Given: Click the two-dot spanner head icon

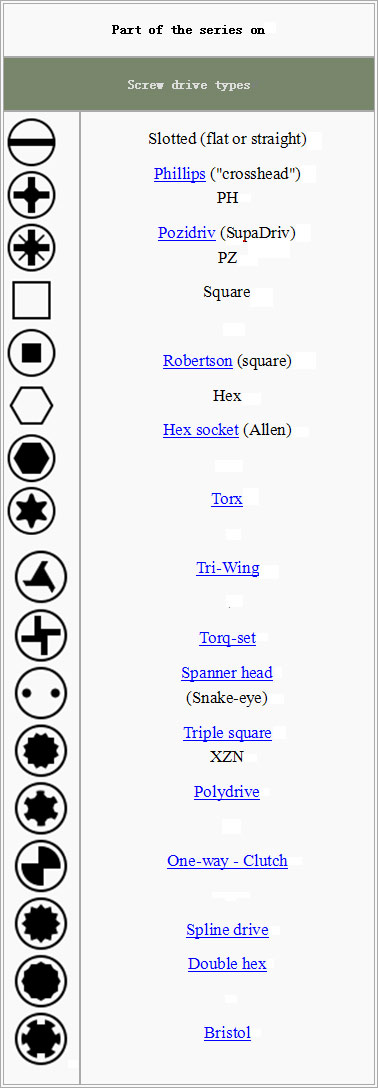Looking at the screenshot, I should 41,693.
